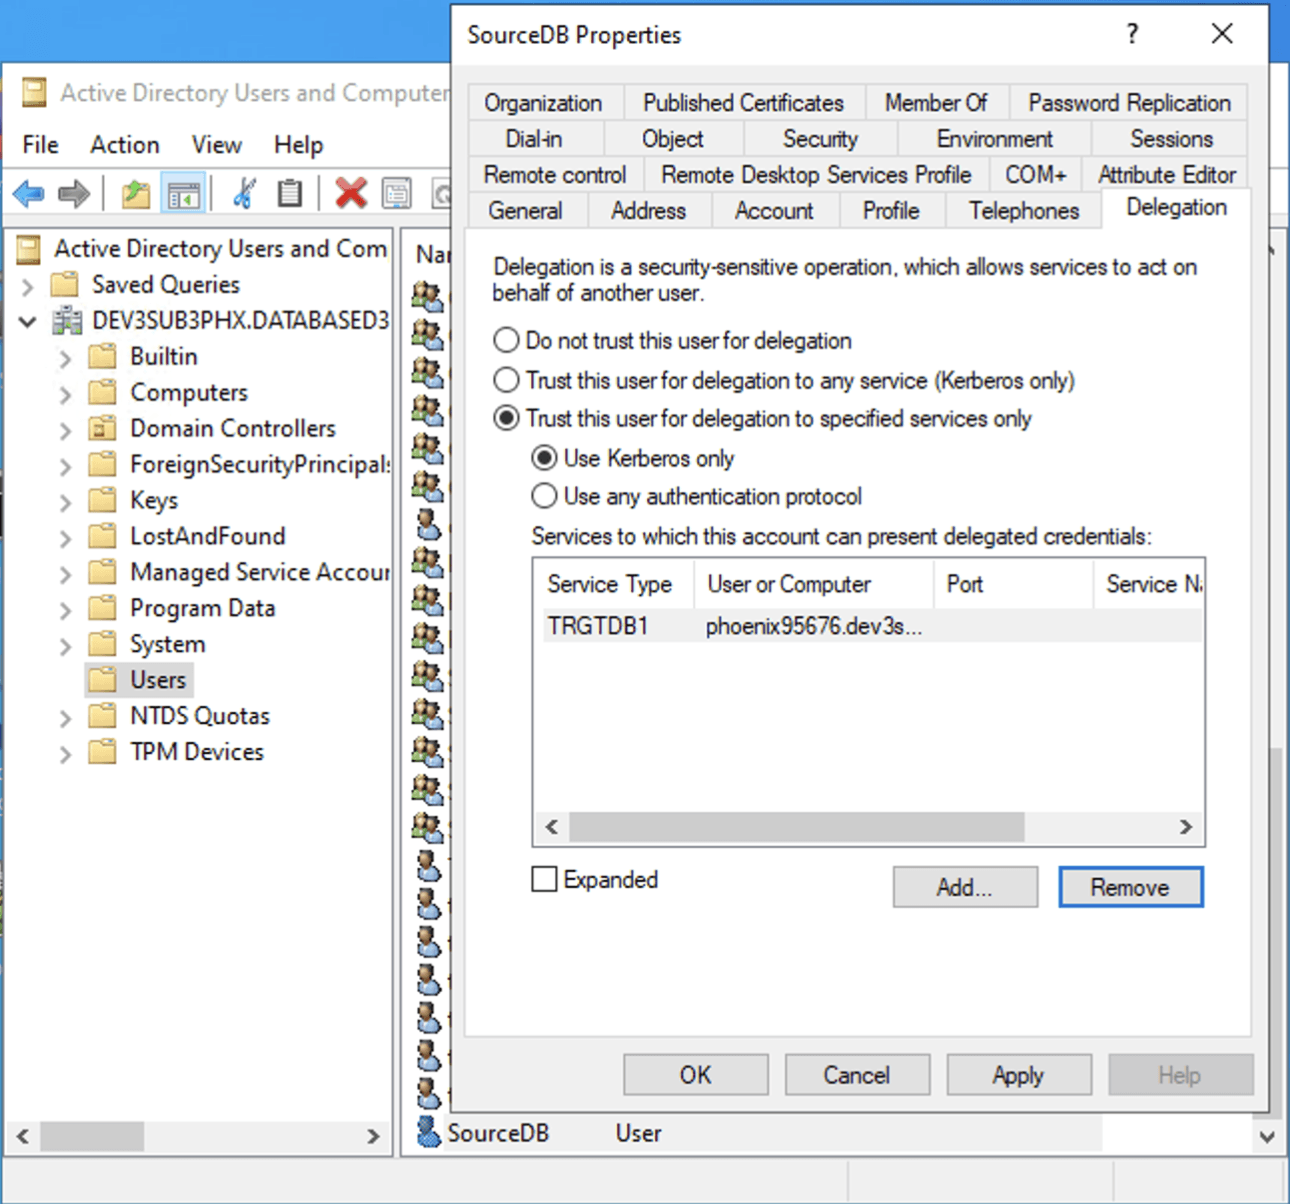Expand the Domain Controllers folder
The image size is (1290, 1204).
click(x=64, y=428)
